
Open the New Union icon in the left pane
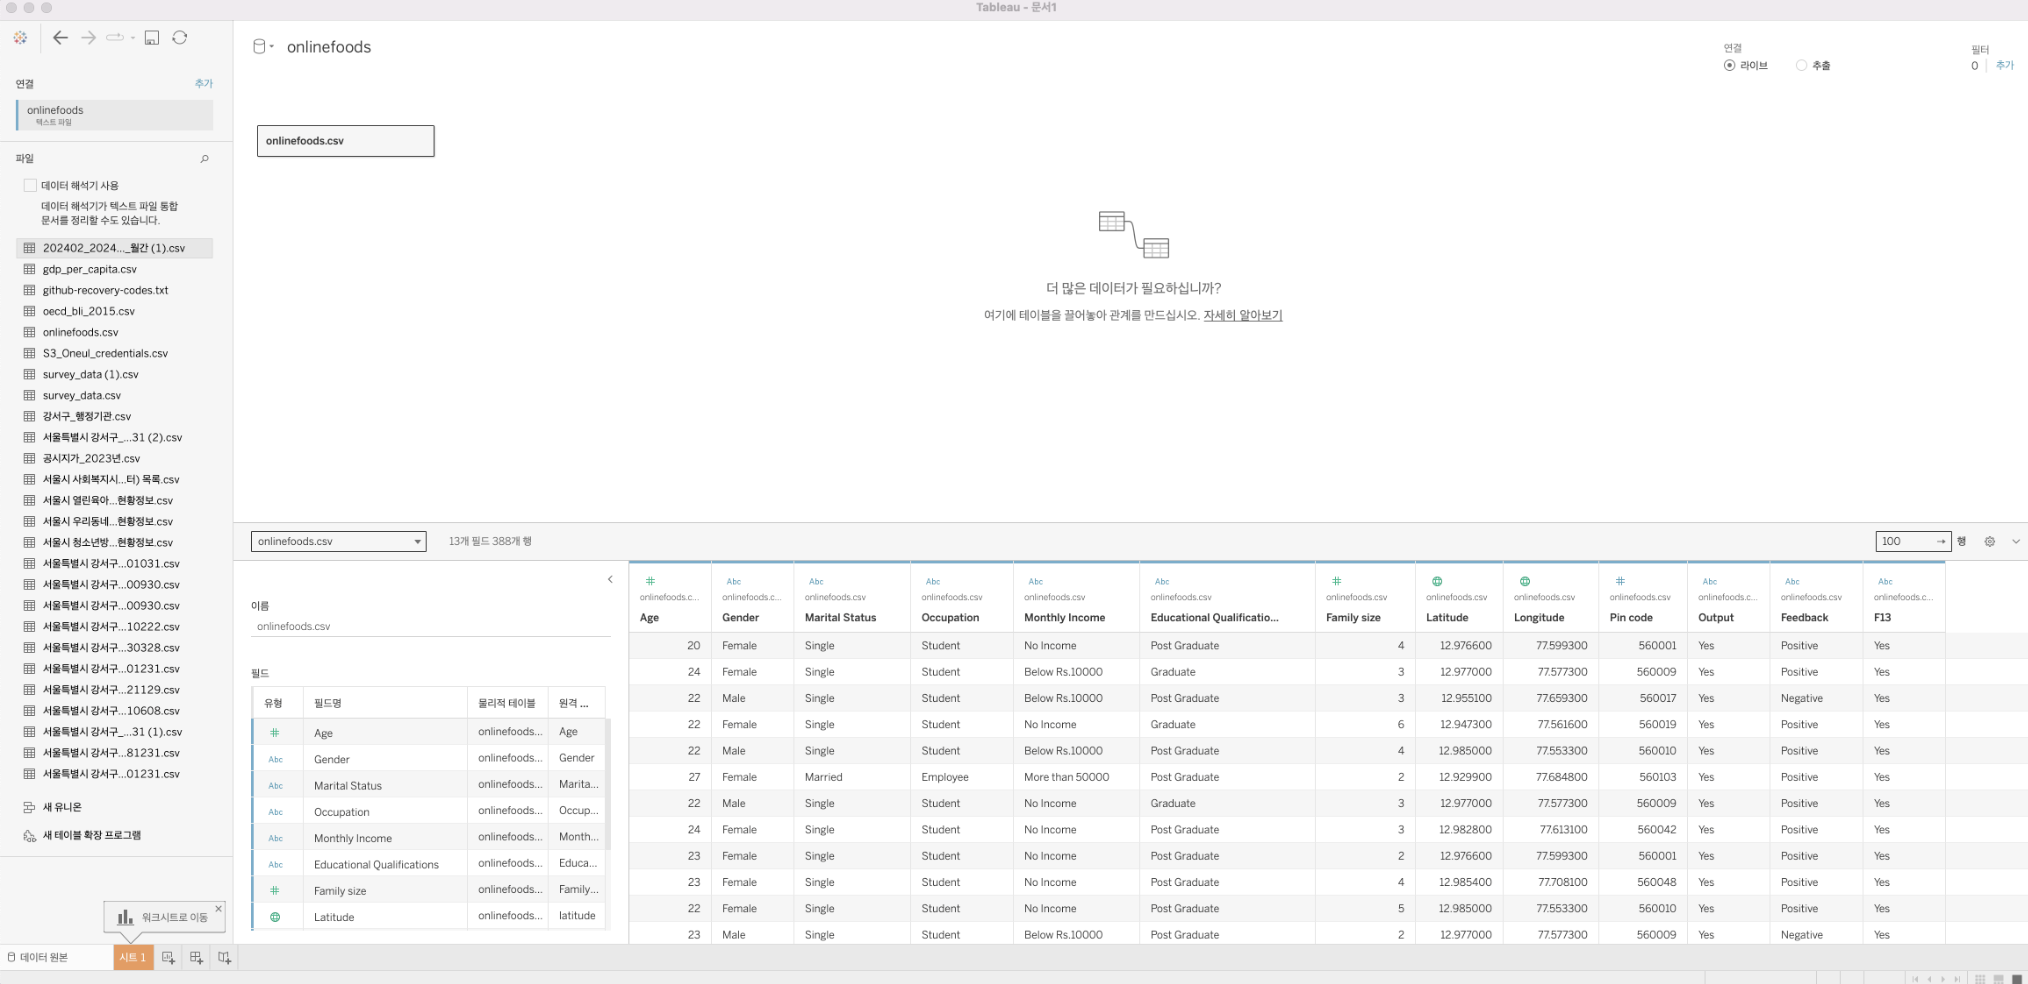29,807
